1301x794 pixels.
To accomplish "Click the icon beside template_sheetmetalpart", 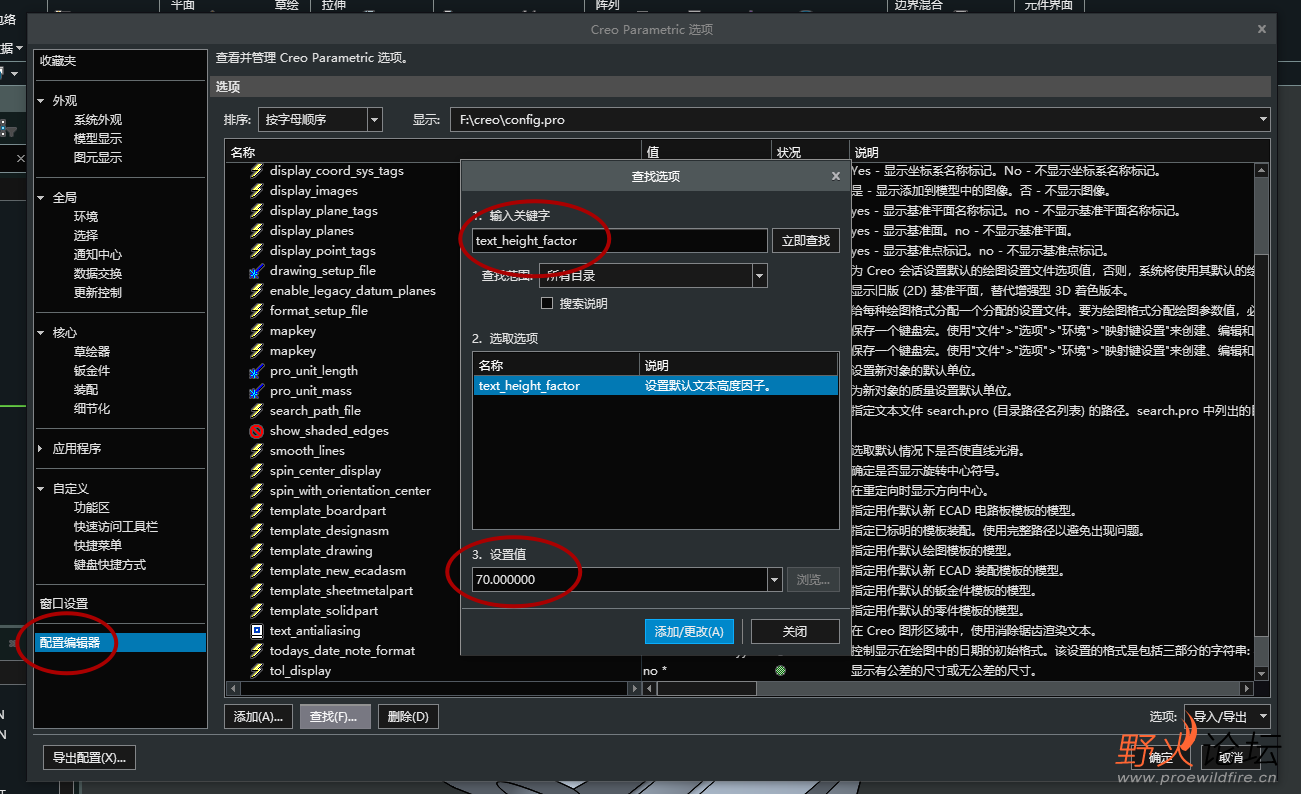I will click(257, 591).
